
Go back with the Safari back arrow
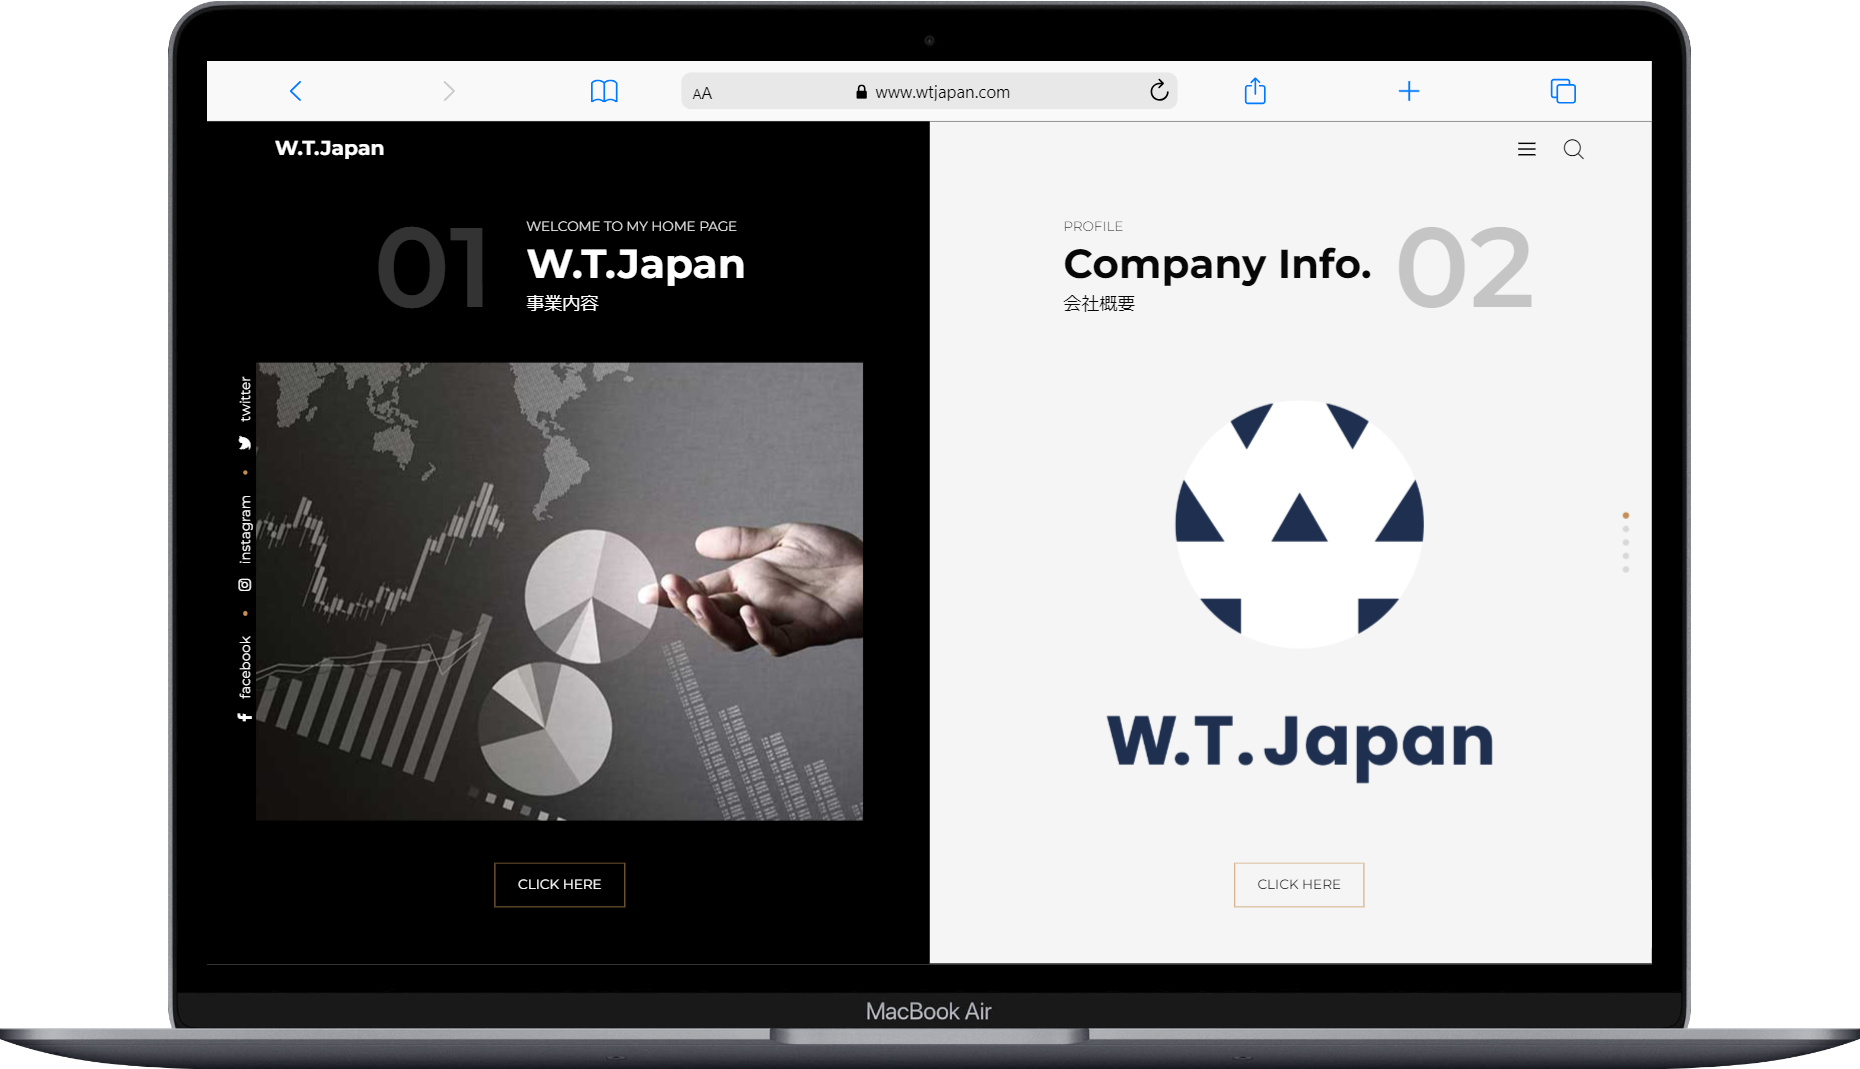[295, 91]
